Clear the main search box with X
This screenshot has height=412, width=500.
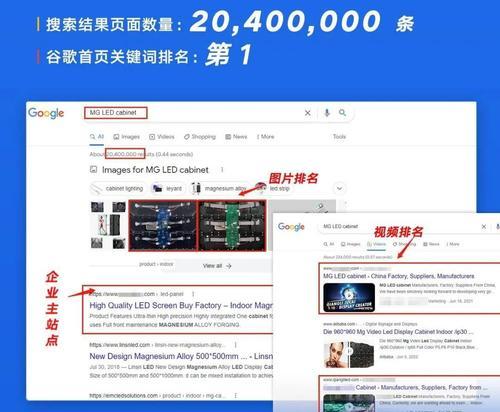click(x=308, y=113)
